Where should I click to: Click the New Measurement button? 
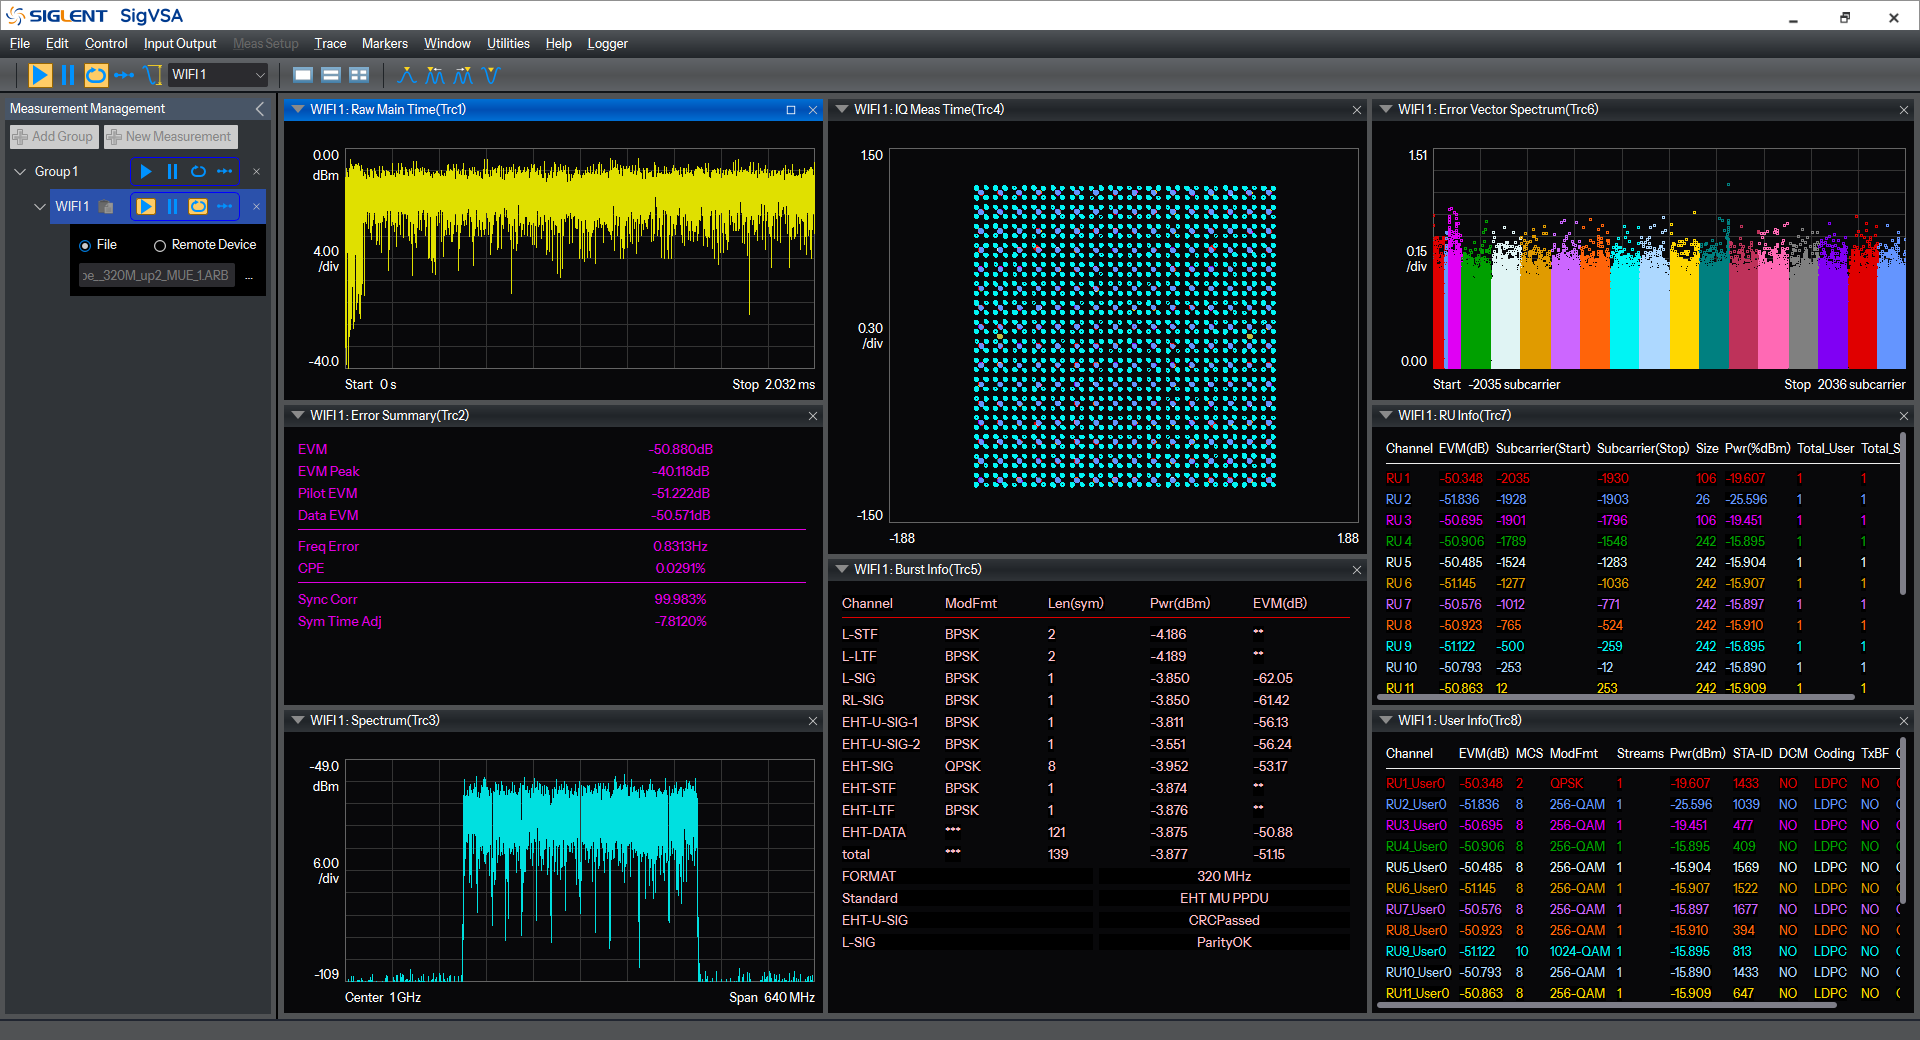[171, 137]
